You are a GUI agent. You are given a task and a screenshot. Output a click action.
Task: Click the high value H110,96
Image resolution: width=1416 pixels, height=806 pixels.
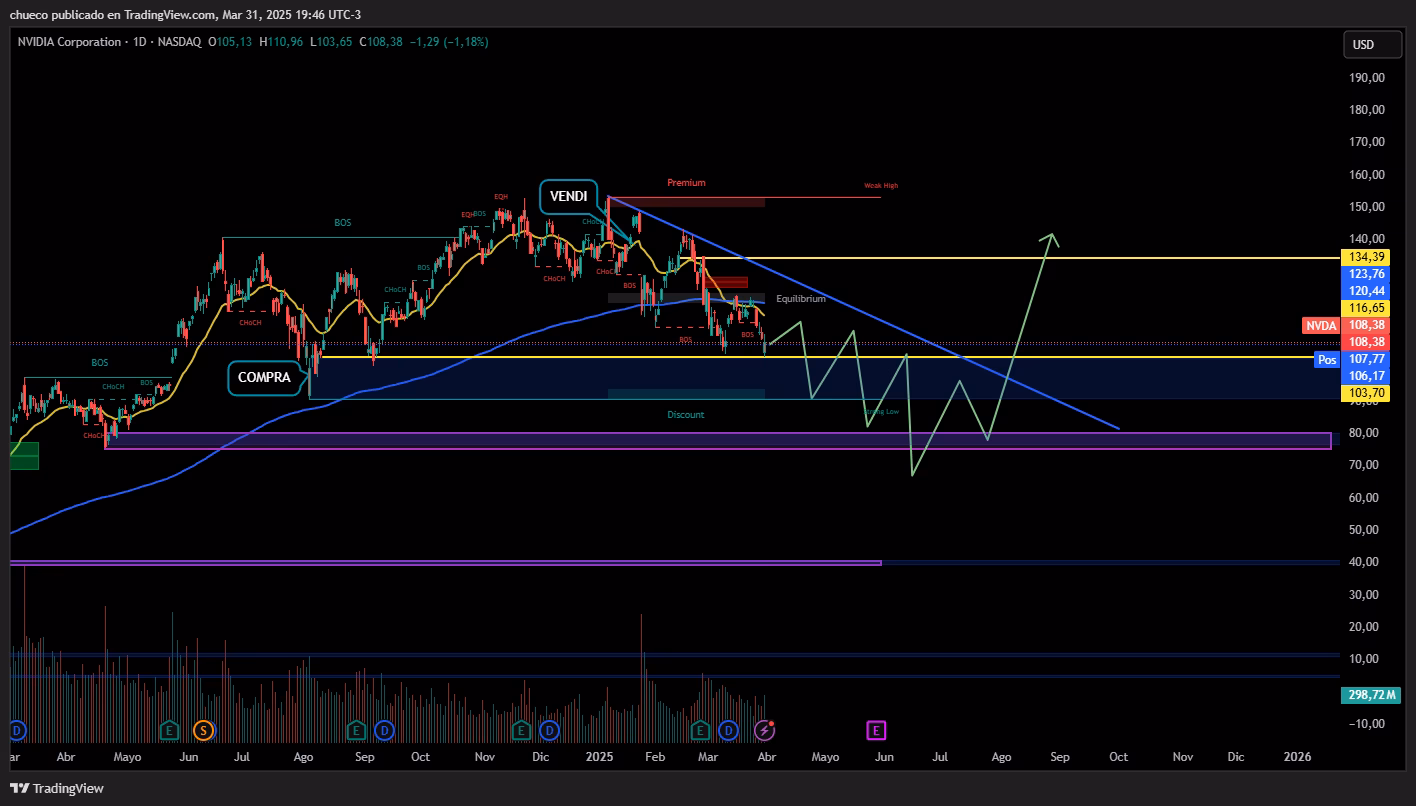click(283, 42)
